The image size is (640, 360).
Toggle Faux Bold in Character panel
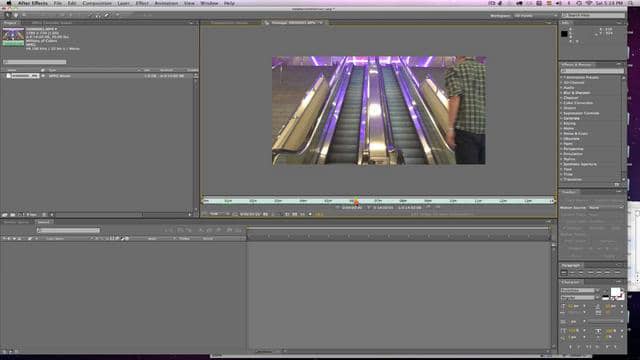tap(570, 347)
